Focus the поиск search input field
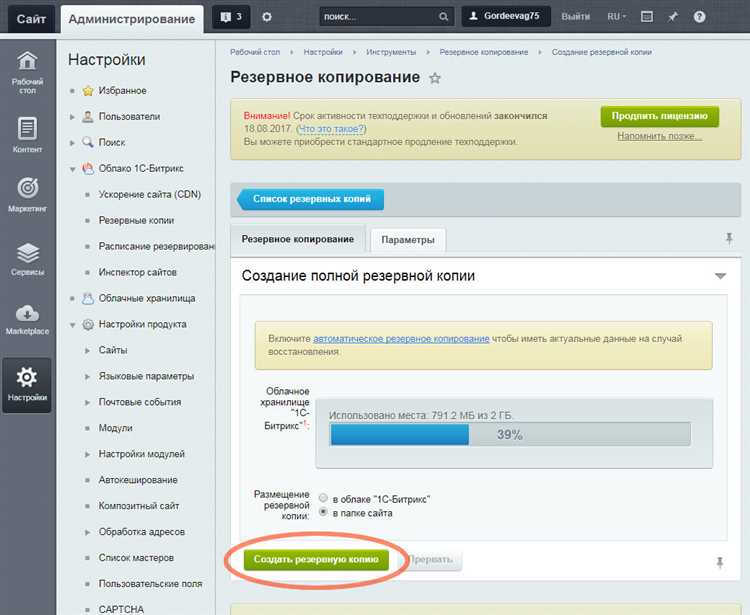The height and width of the screenshot is (615, 750). click(379, 17)
